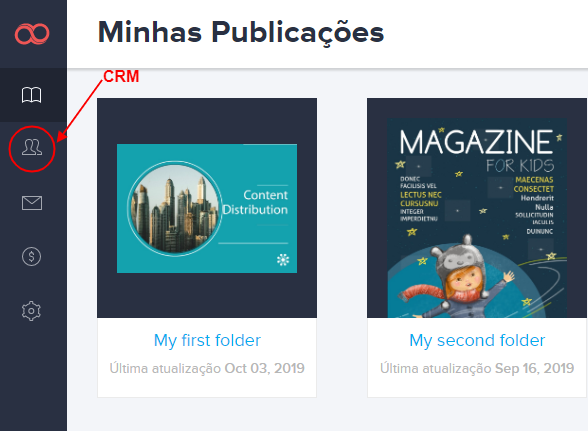
Task: Open the email envelope icon
Action: point(32,203)
